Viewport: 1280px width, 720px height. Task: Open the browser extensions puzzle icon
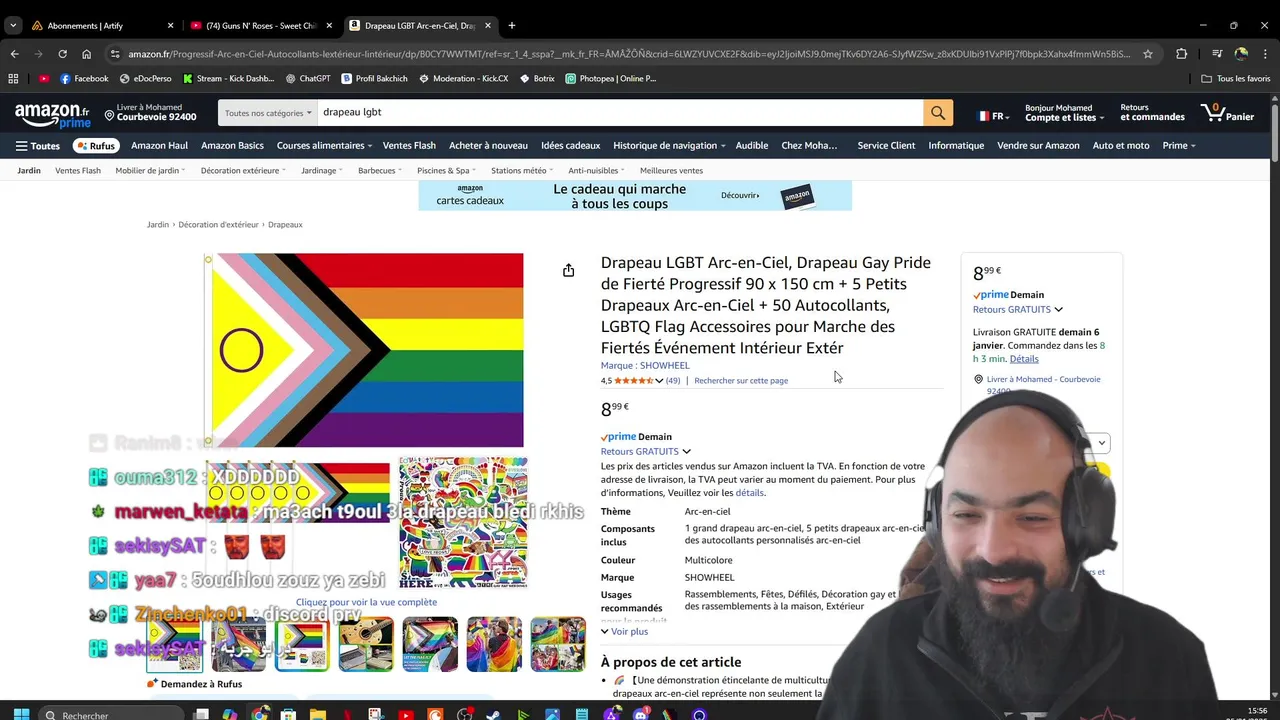pyautogui.click(x=1181, y=54)
